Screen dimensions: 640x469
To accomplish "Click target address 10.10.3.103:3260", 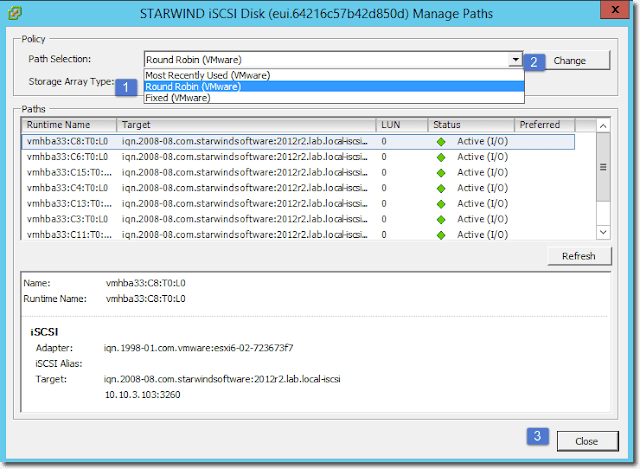I will pos(142,395).
